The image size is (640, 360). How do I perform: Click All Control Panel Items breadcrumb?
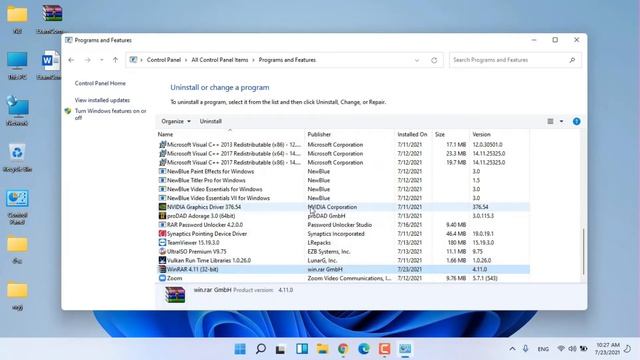(220, 60)
